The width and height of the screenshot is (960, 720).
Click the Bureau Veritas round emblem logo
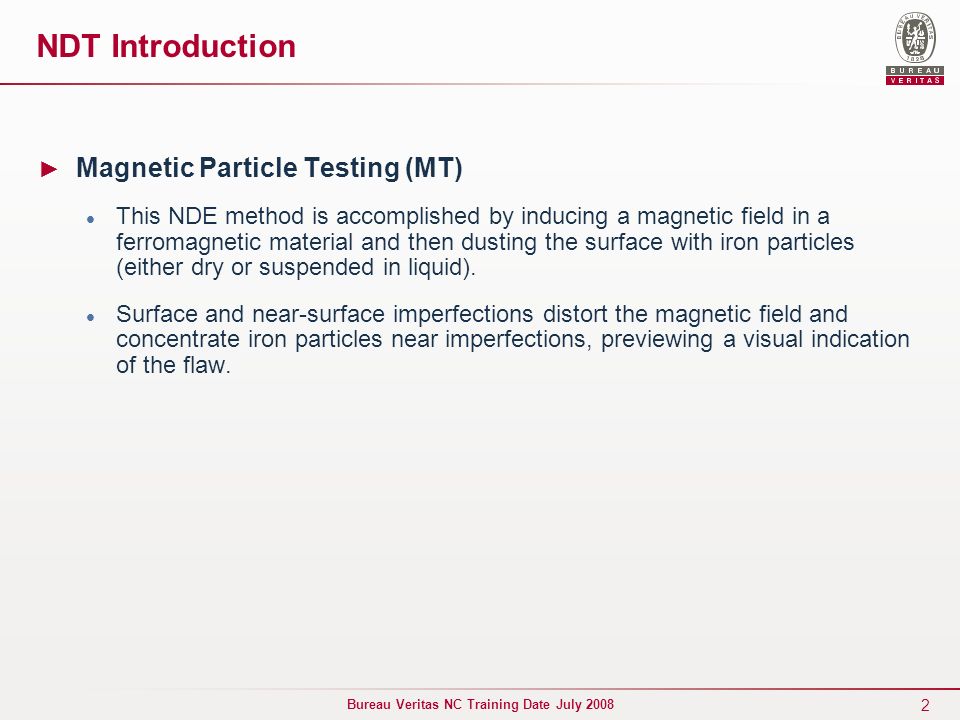(x=915, y=37)
